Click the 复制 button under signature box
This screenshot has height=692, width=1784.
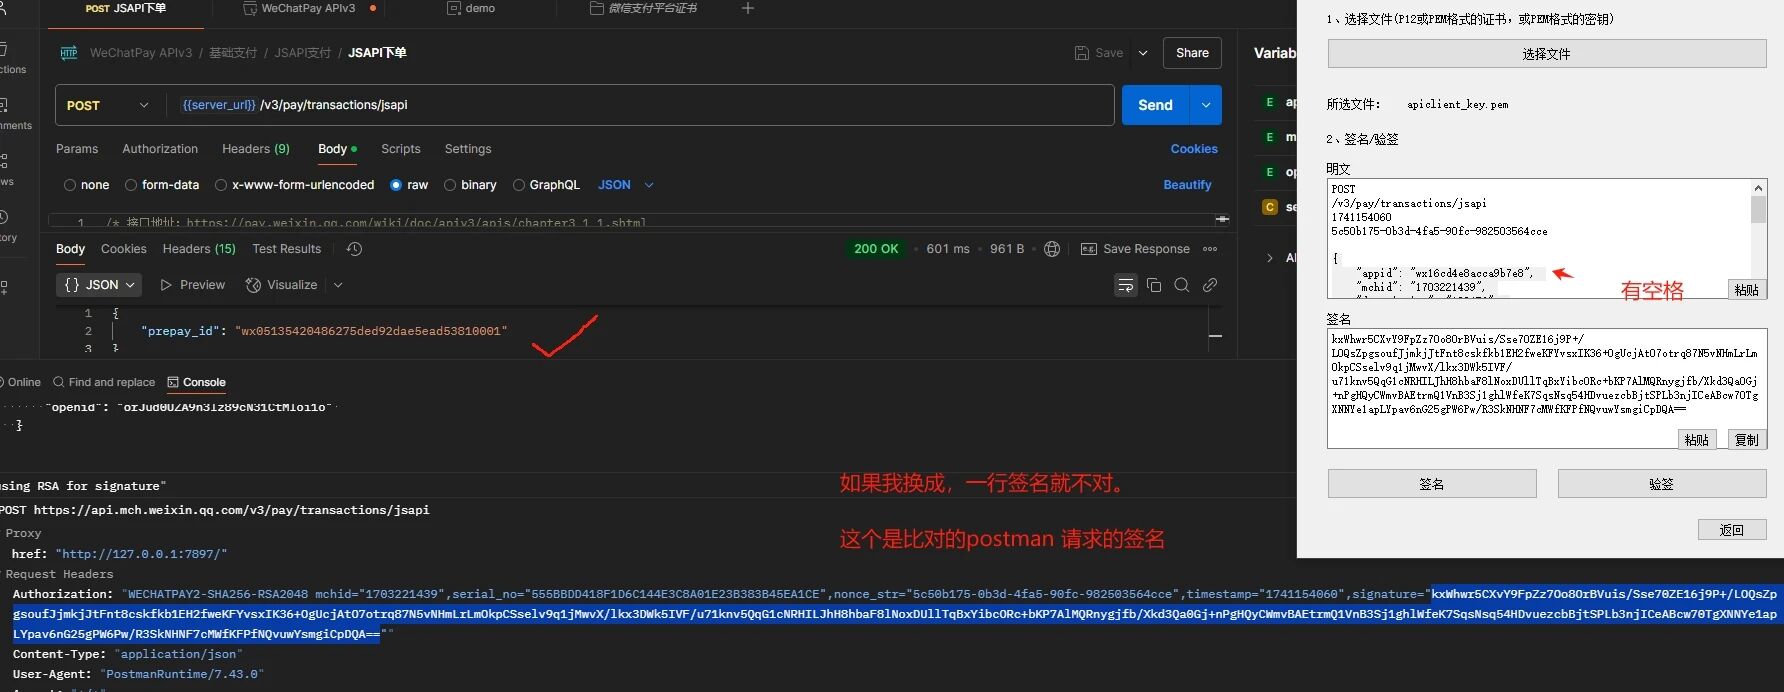(1747, 440)
